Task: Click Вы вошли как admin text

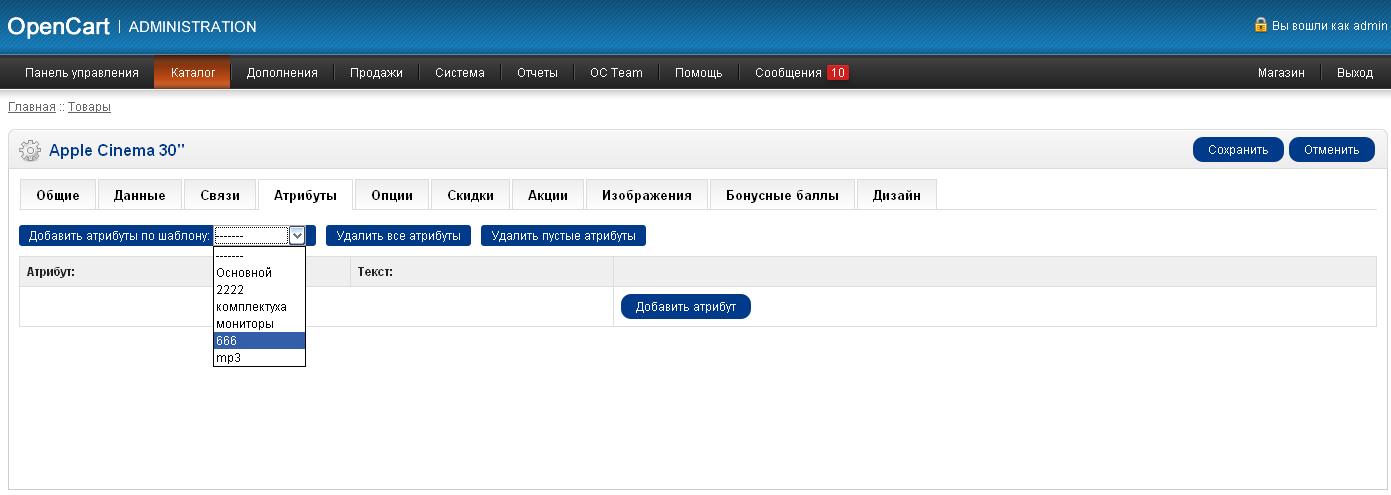Action: pyautogui.click(x=1328, y=25)
